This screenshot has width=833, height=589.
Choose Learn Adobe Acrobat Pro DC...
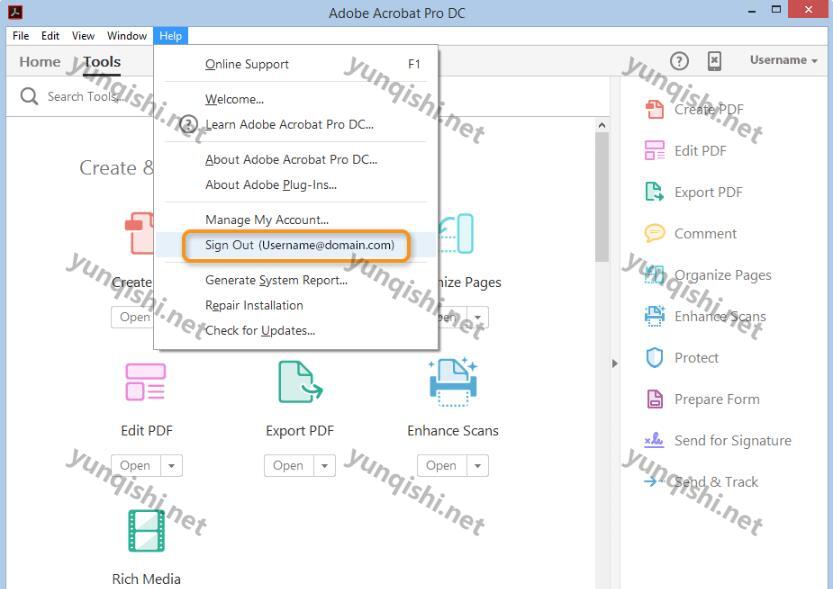(296, 124)
